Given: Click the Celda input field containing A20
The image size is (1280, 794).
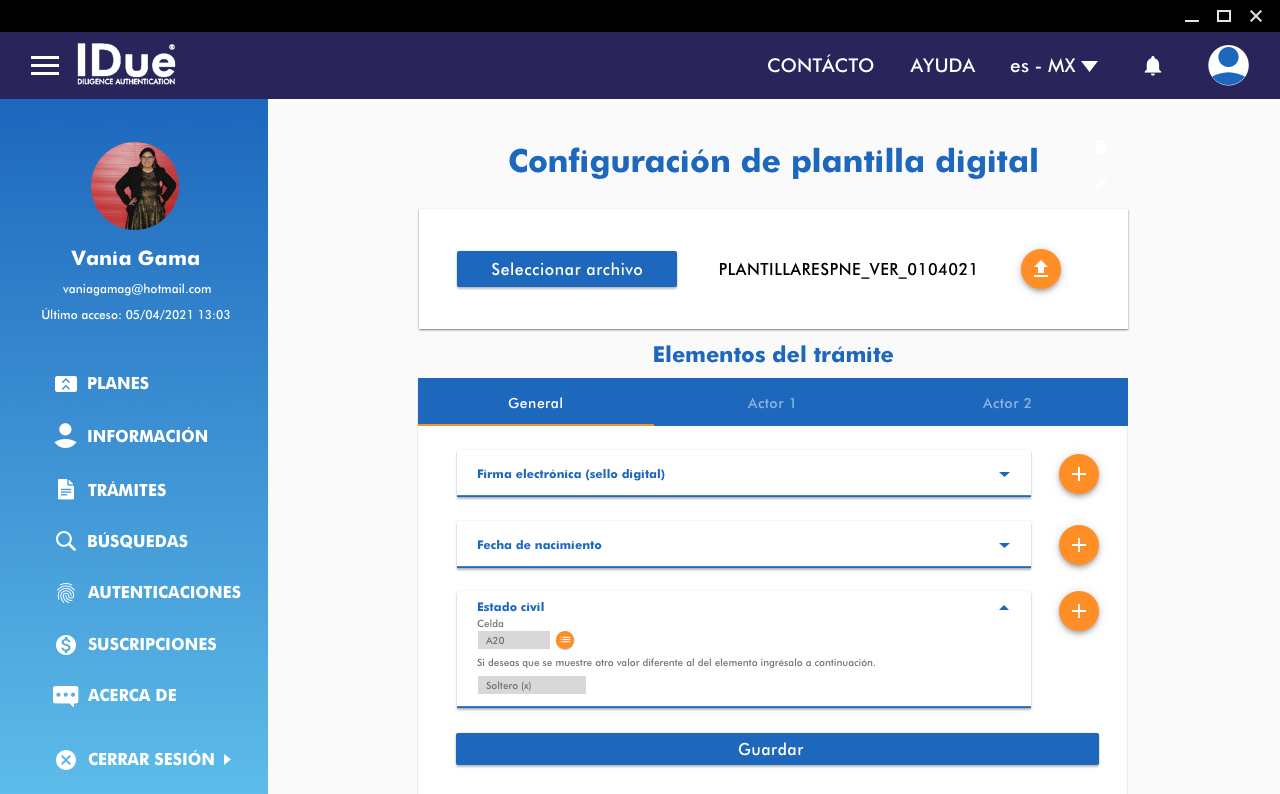Looking at the screenshot, I should [513, 640].
